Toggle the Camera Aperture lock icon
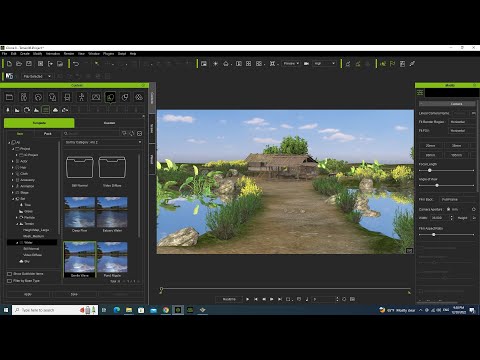The width and height of the screenshot is (480, 360). click(x=448, y=209)
